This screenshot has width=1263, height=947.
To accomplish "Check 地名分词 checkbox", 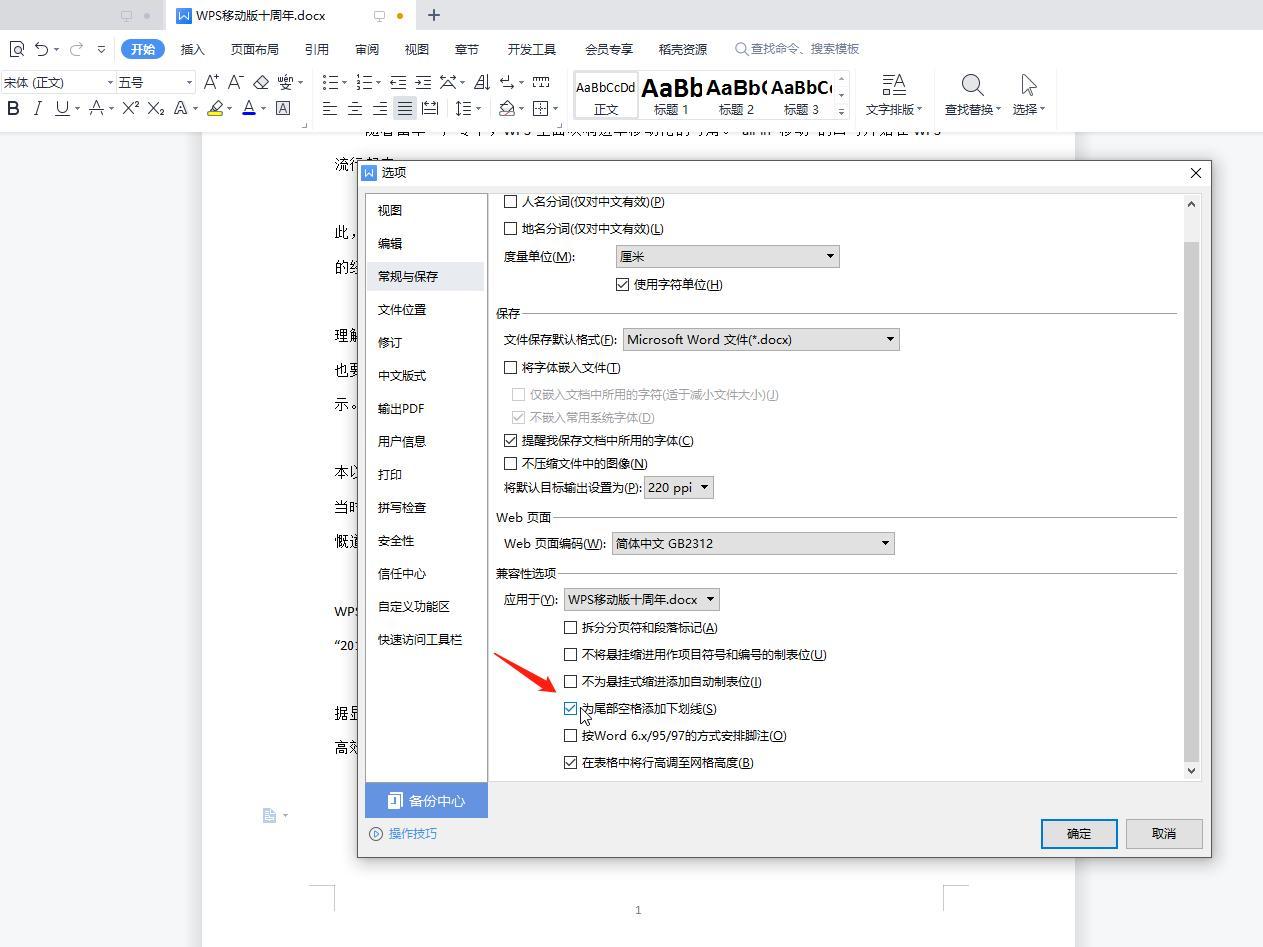I will point(510,228).
